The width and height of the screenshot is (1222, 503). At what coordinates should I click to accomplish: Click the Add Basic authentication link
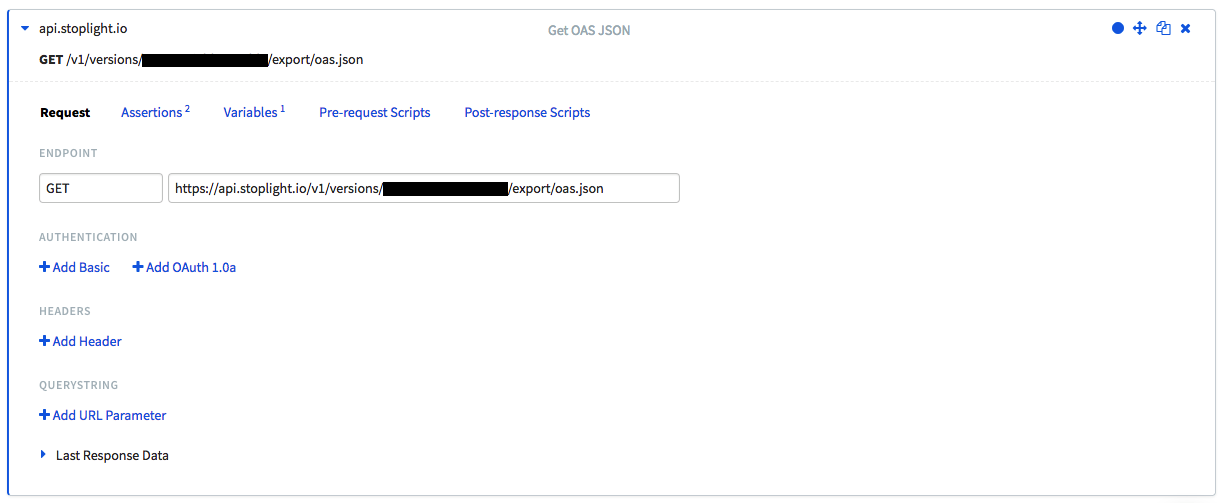pos(75,267)
